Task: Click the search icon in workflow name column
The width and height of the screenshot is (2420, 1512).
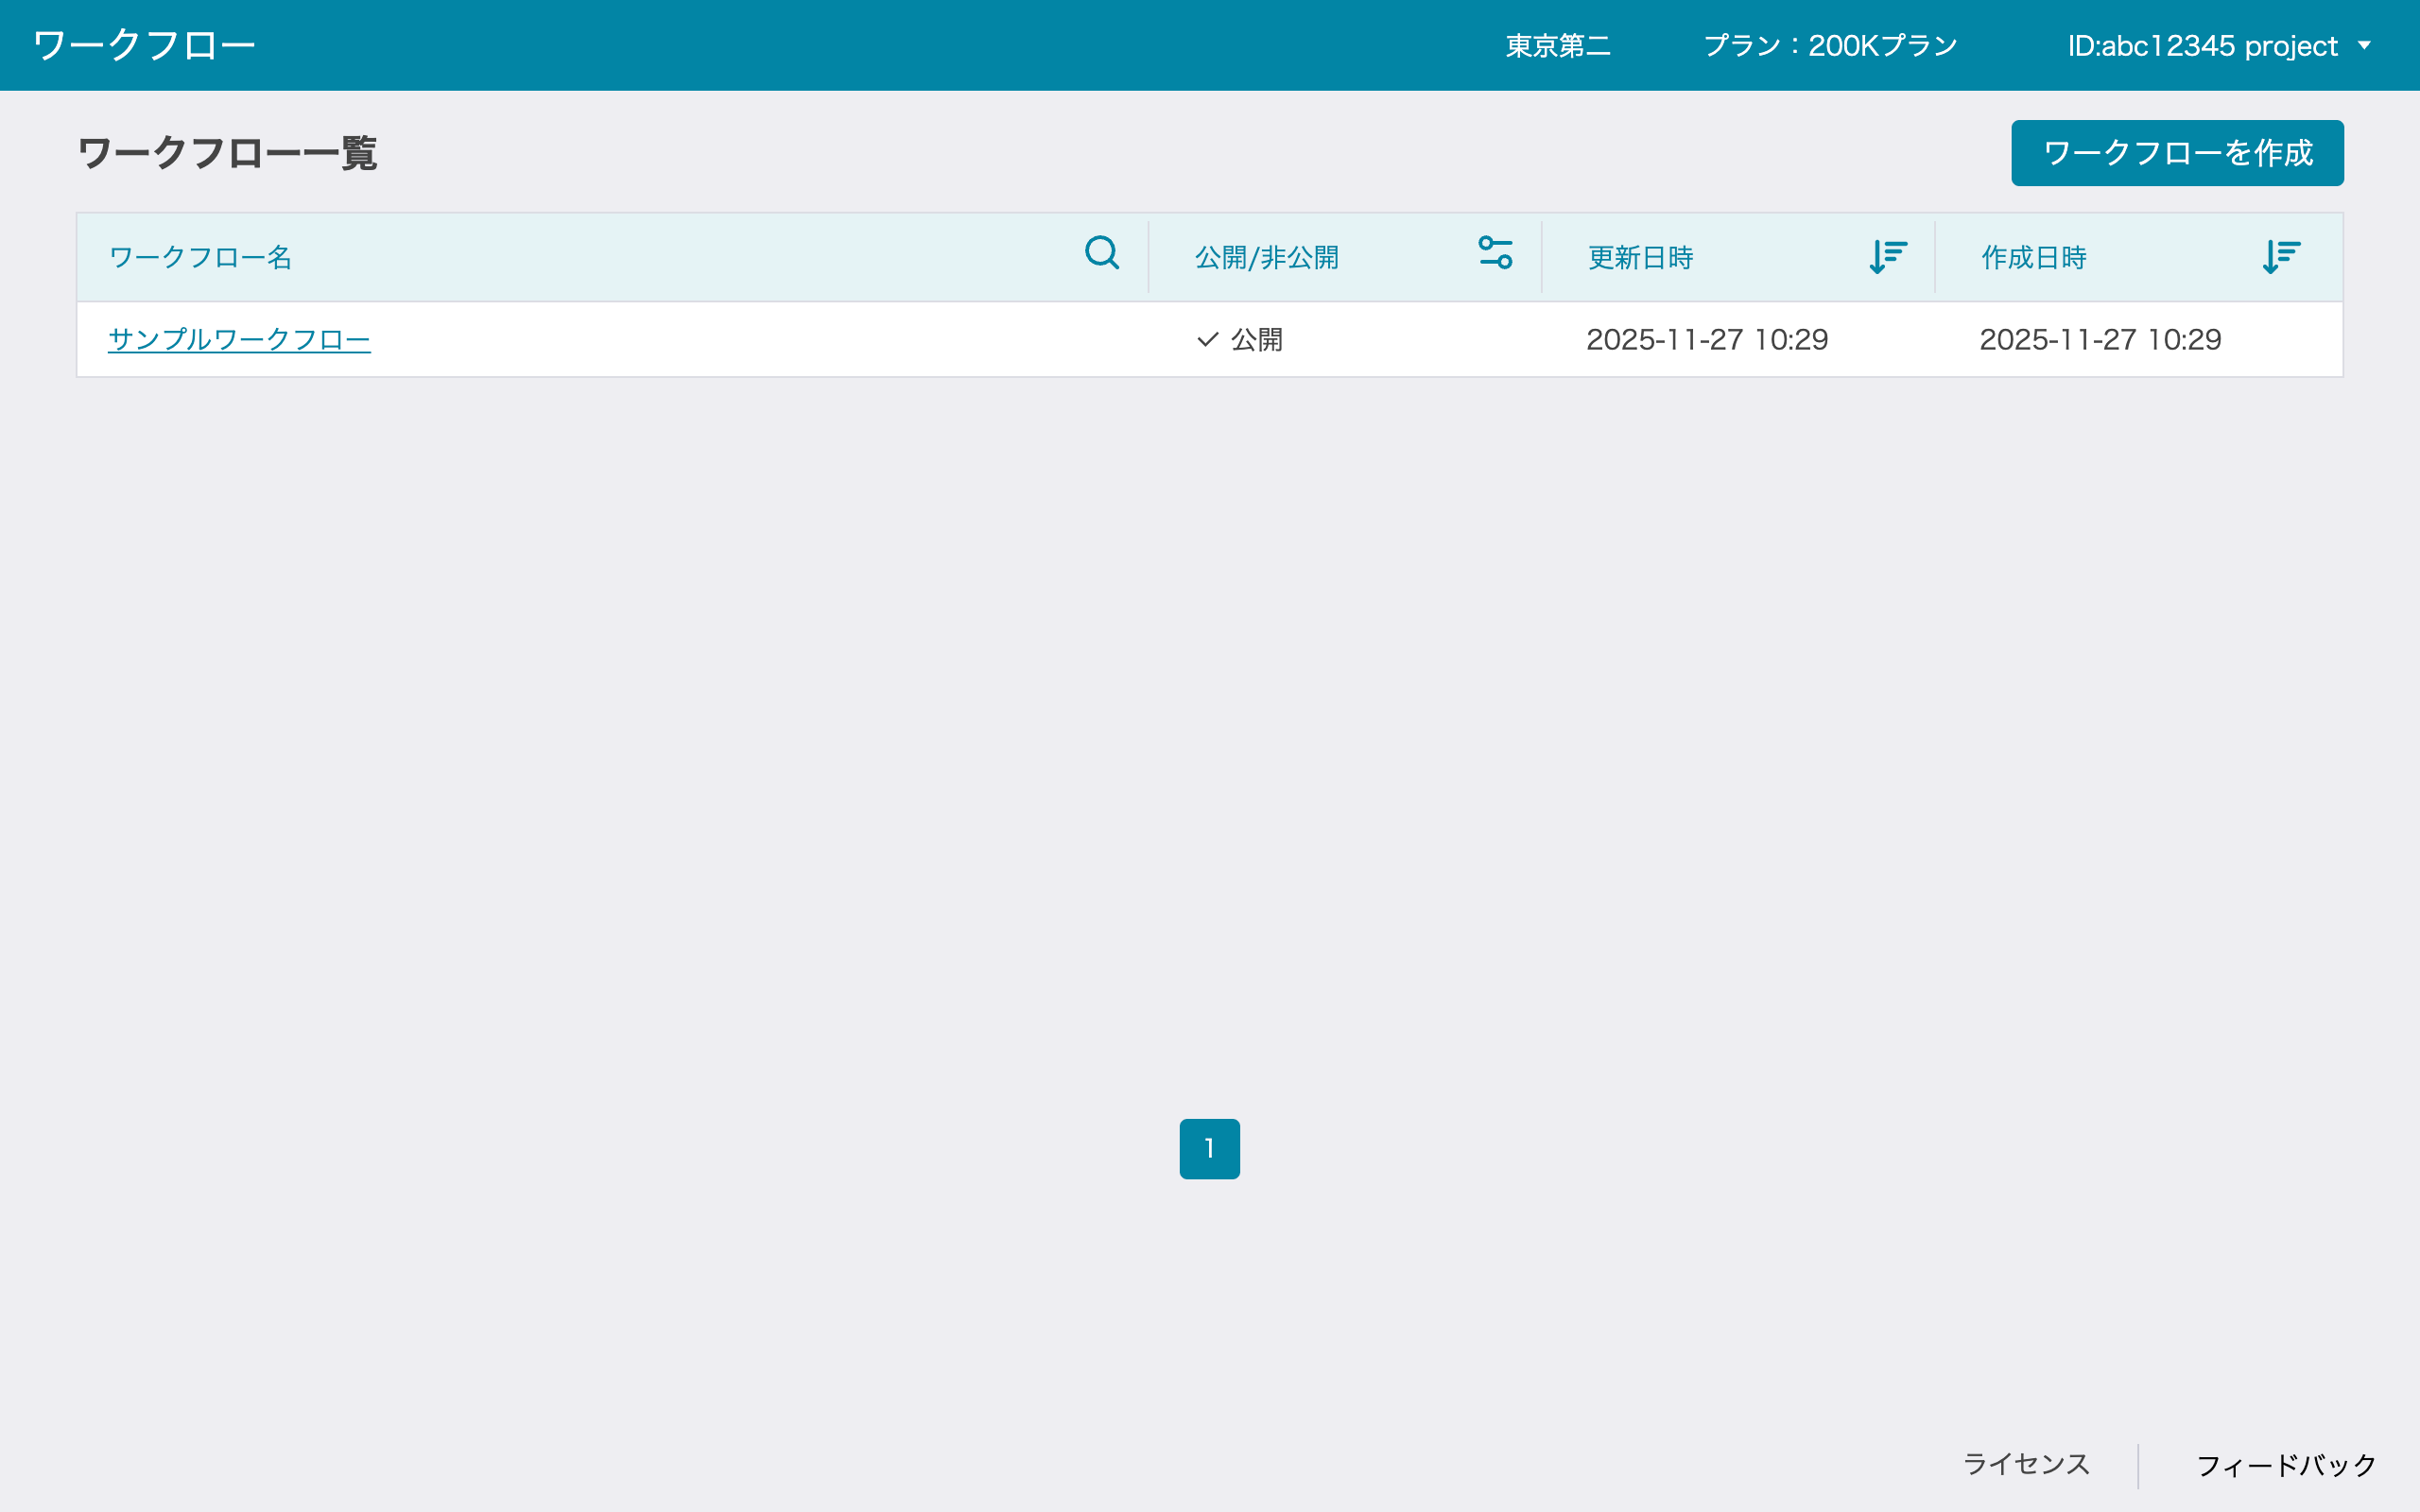Action: coord(1101,253)
